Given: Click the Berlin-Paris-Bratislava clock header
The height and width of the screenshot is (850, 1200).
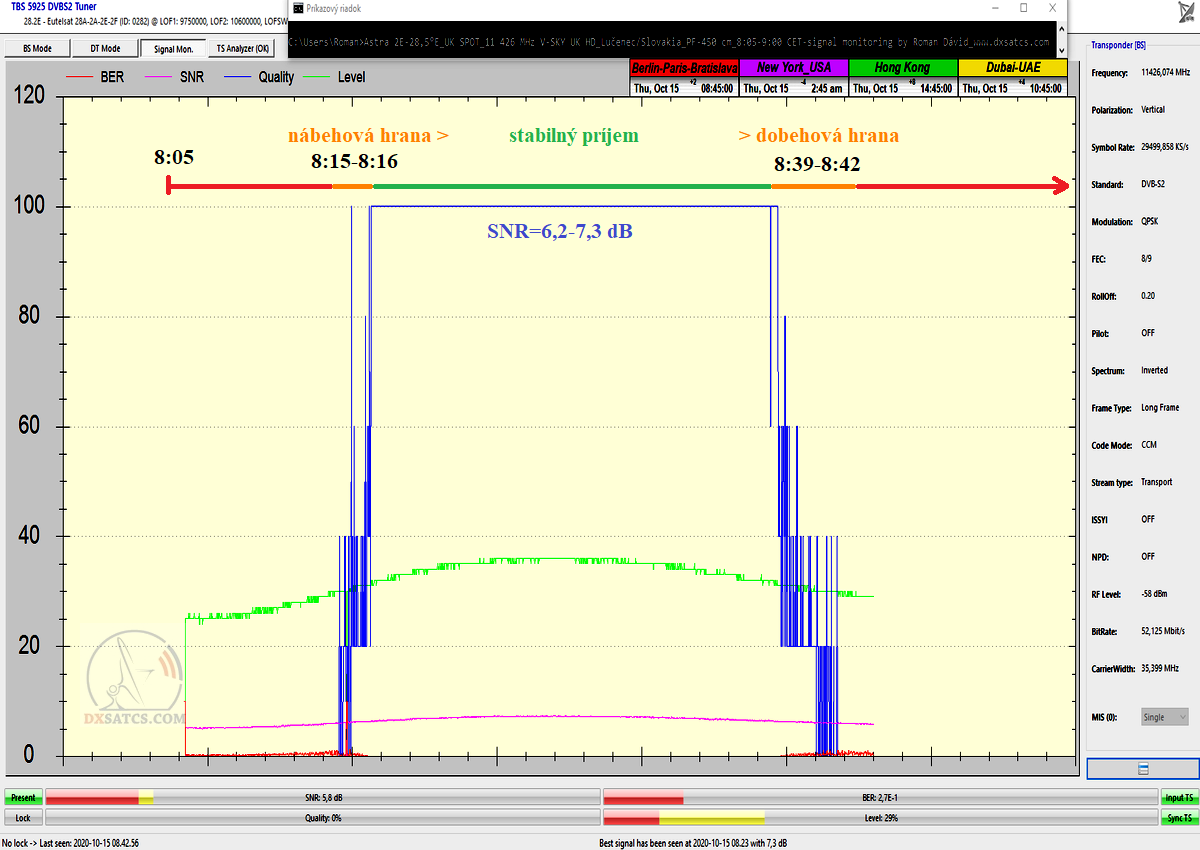Looking at the screenshot, I should click(684, 68).
